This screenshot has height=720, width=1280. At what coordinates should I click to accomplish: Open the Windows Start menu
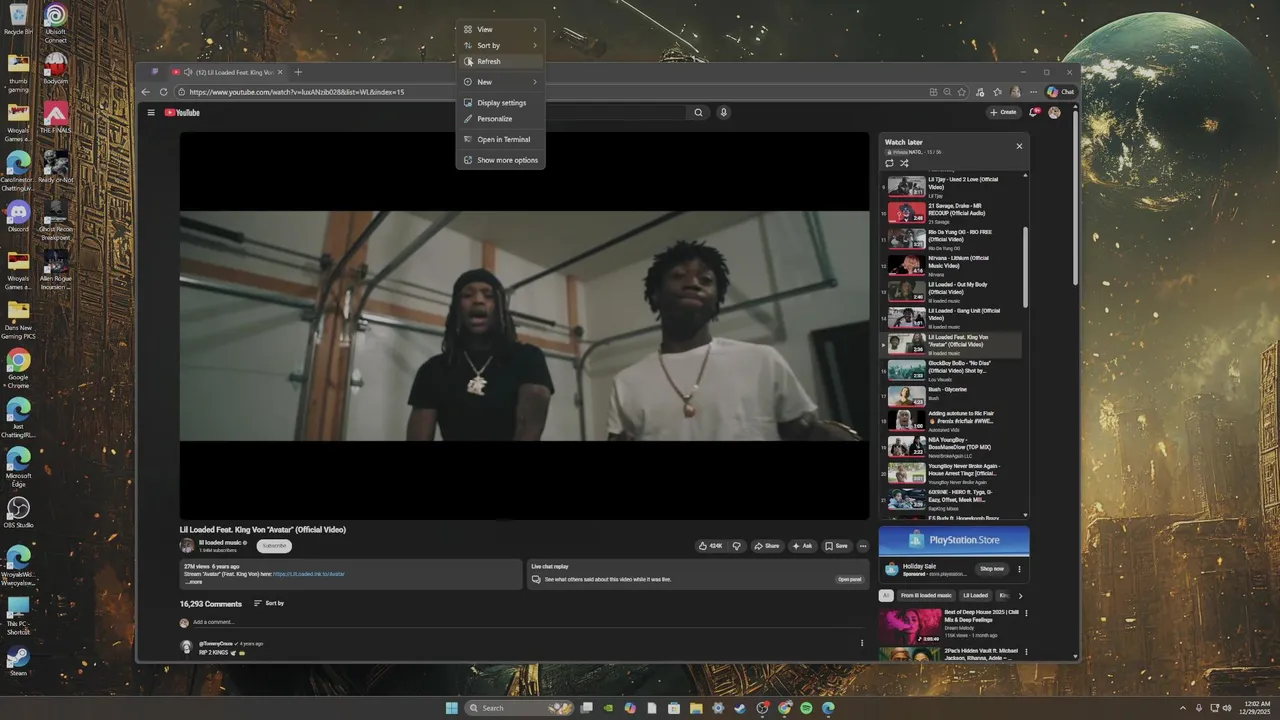click(451, 708)
